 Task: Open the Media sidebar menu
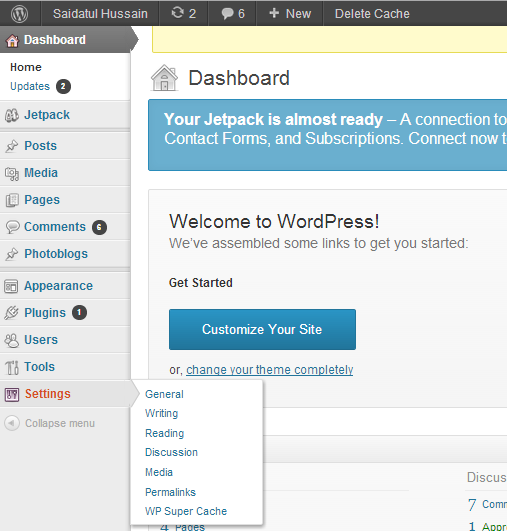click(41, 173)
